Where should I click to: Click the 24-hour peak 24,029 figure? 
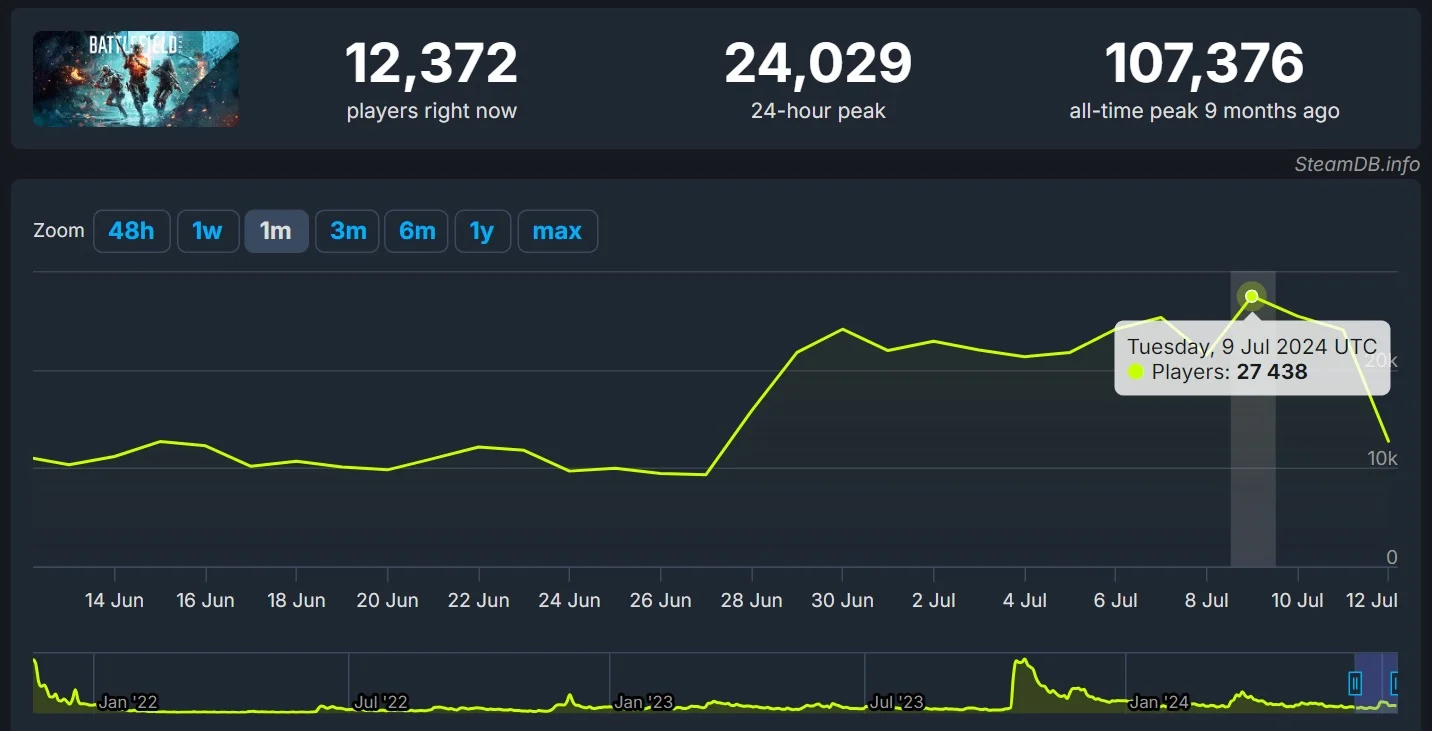pos(818,64)
